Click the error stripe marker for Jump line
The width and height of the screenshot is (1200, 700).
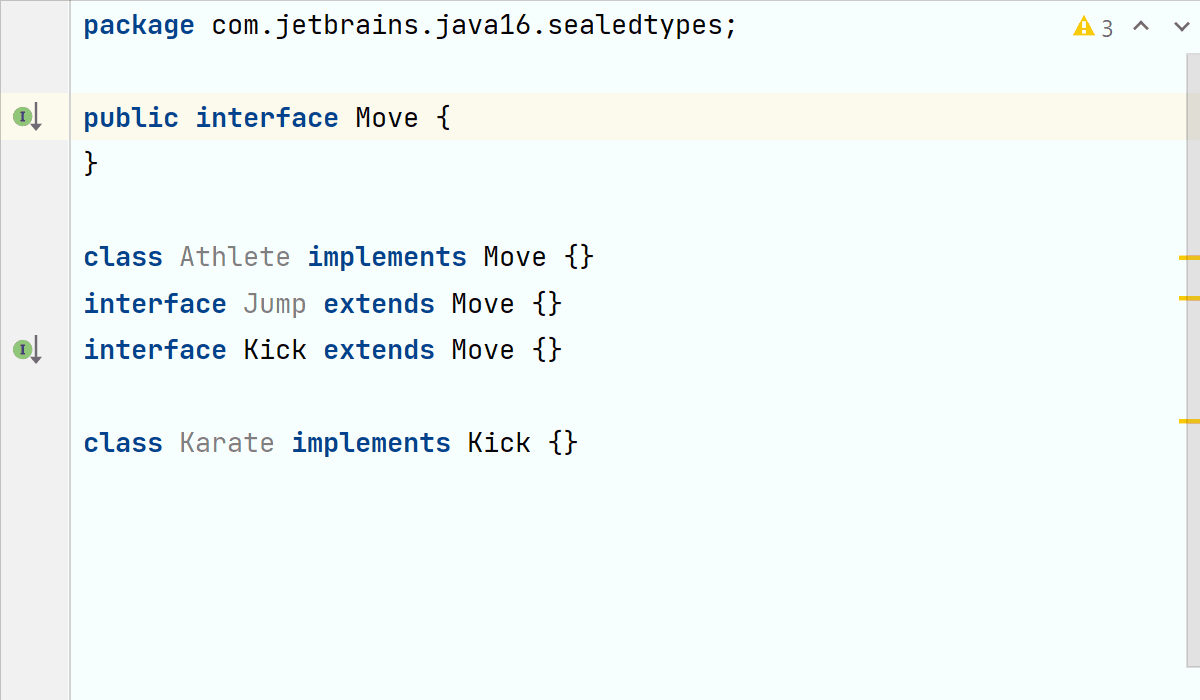pos(1189,298)
